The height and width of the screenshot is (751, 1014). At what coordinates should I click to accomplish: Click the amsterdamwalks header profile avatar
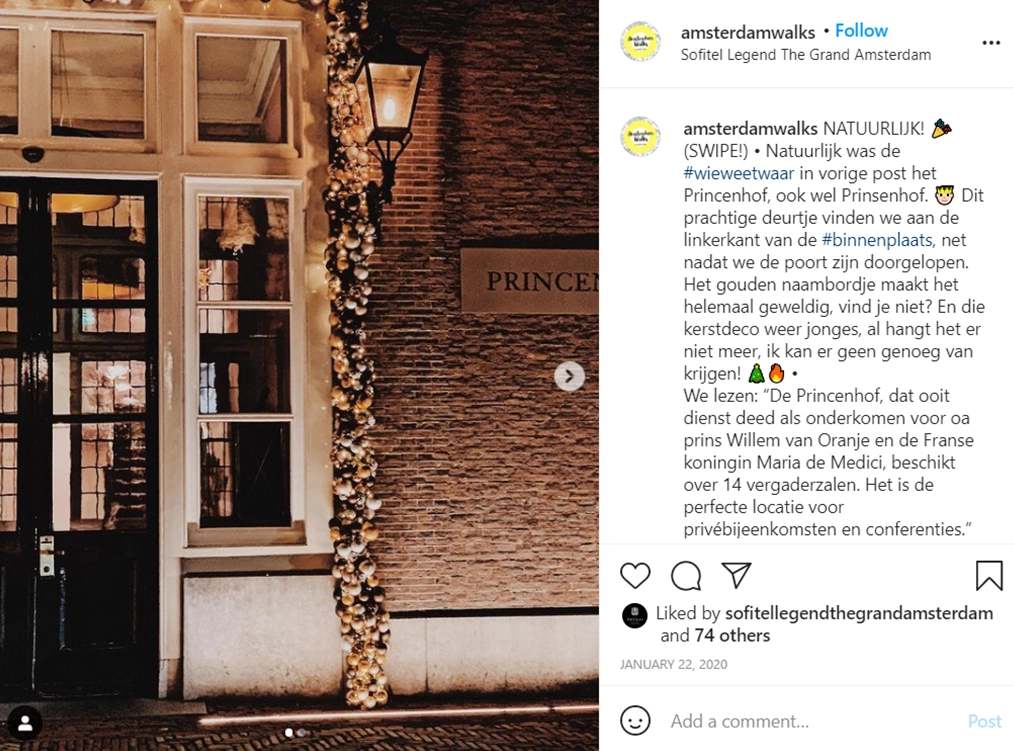click(x=640, y=42)
